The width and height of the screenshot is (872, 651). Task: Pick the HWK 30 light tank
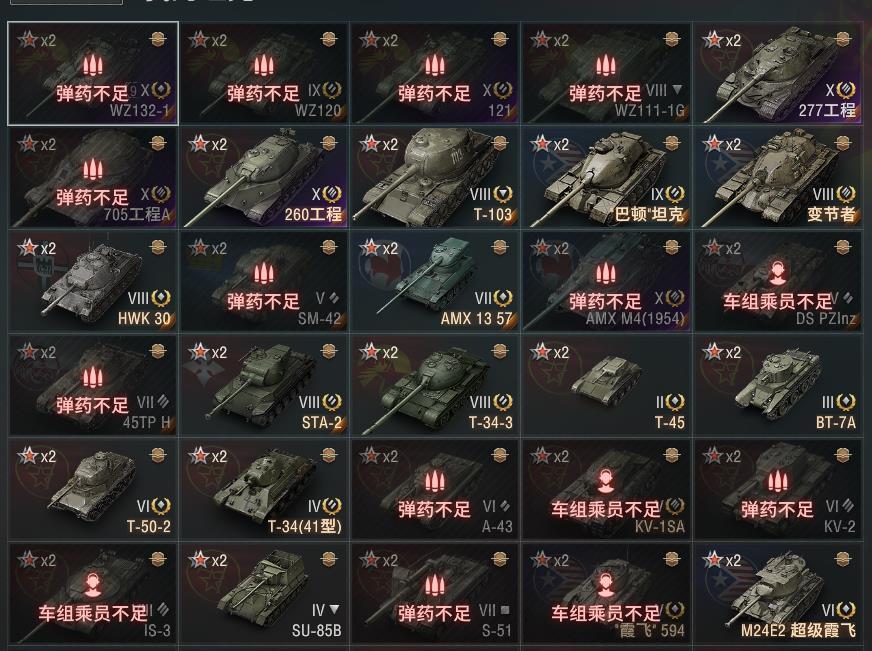tap(93, 281)
